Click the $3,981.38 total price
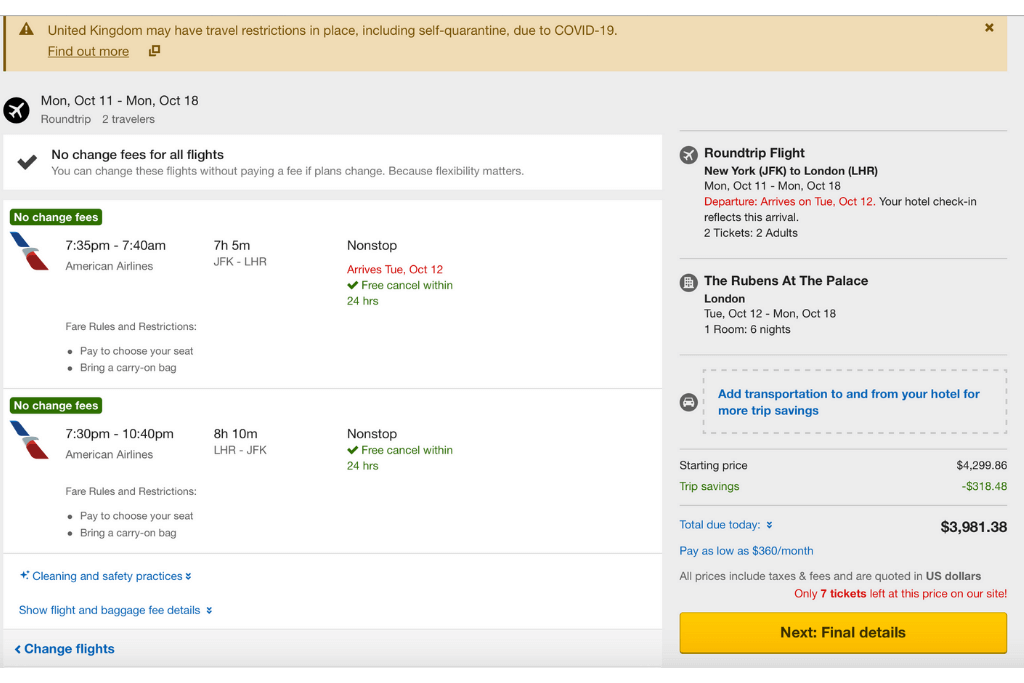 click(x=974, y=527)
